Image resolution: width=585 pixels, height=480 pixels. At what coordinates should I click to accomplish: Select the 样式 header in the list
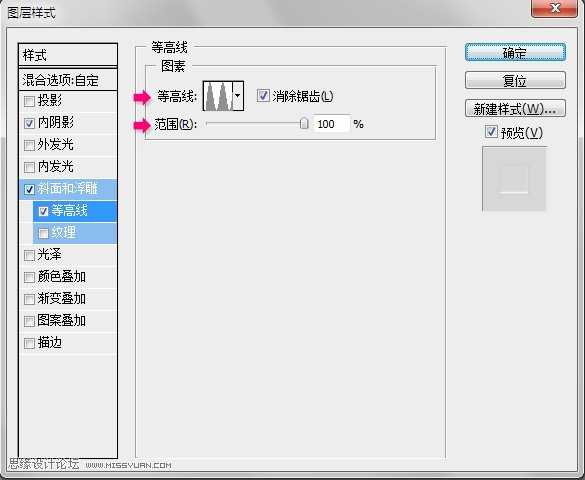coord(68,56)
